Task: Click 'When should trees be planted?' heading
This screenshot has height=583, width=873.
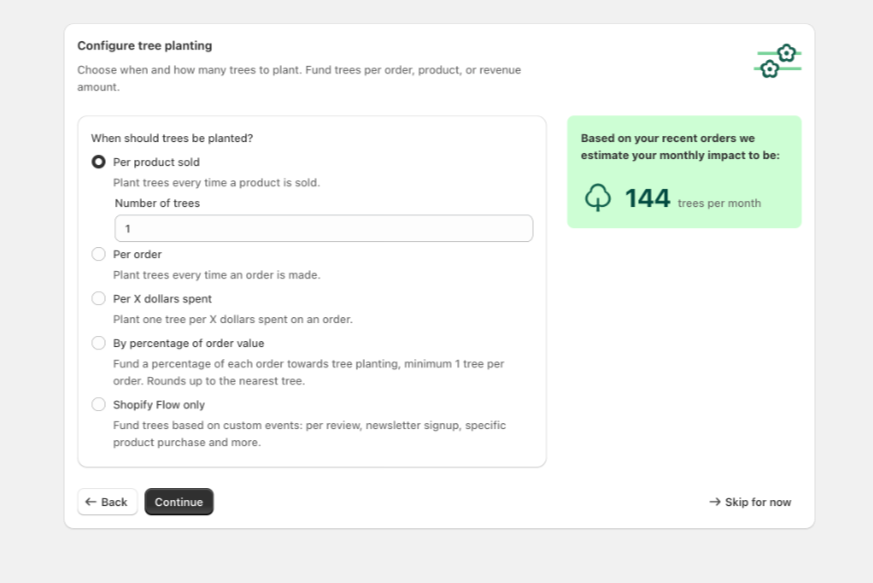Action: [171, 138]
